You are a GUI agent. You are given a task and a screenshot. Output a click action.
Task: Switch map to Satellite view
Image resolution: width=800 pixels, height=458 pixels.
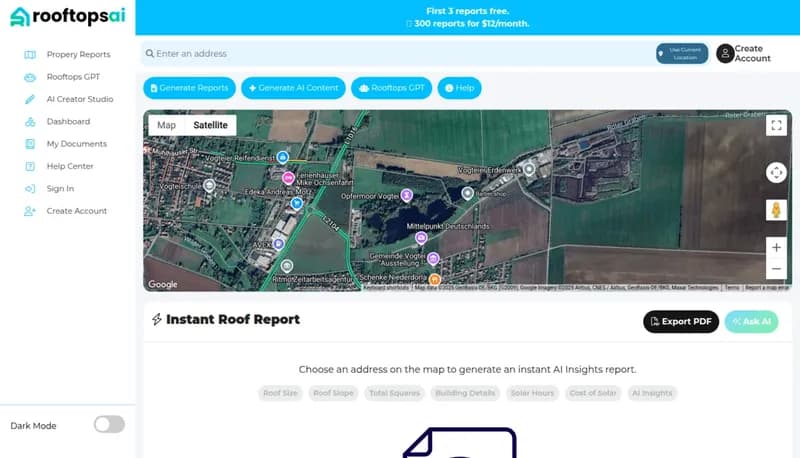click(210, 125)
